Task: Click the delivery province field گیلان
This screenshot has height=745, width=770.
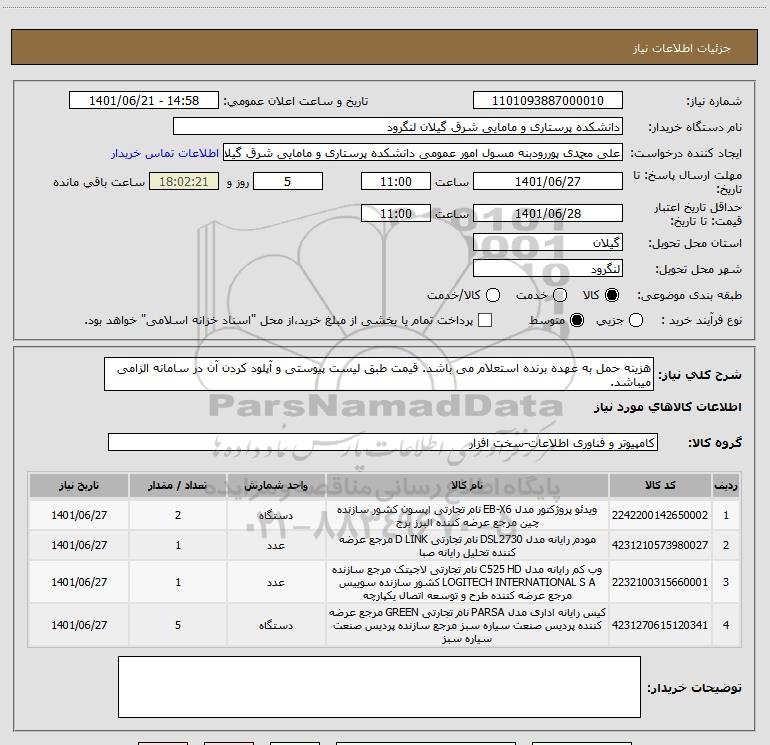Action: pyautogui.click(x=548, y=242)
